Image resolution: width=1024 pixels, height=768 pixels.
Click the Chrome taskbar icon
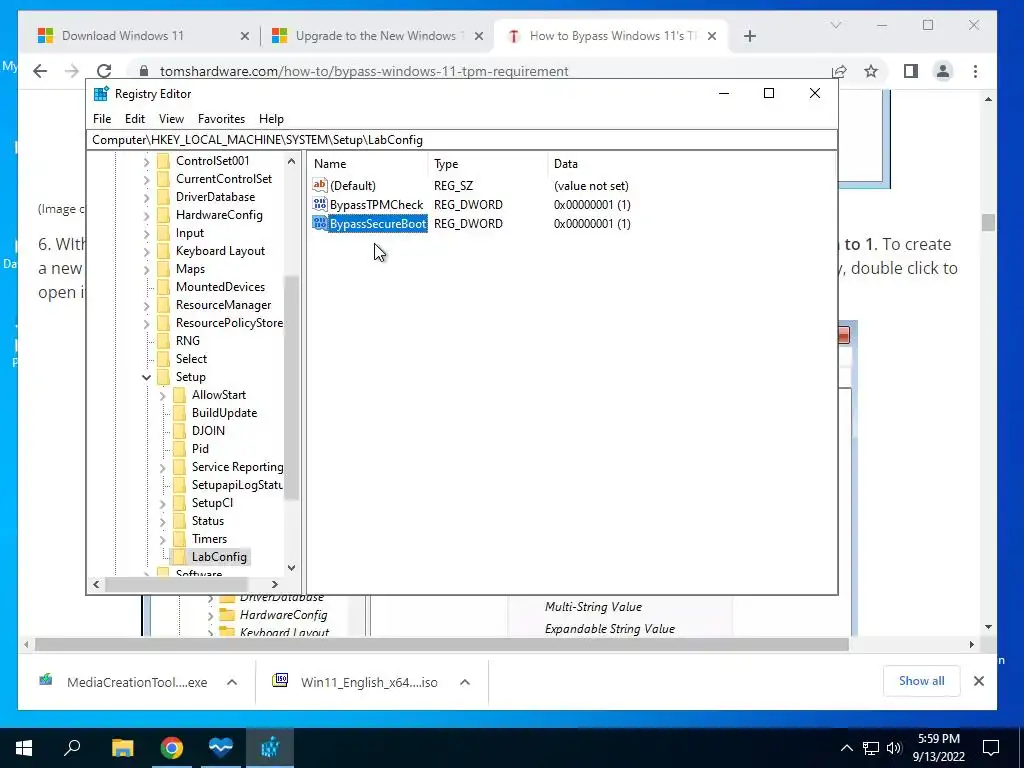click(172, 748)
